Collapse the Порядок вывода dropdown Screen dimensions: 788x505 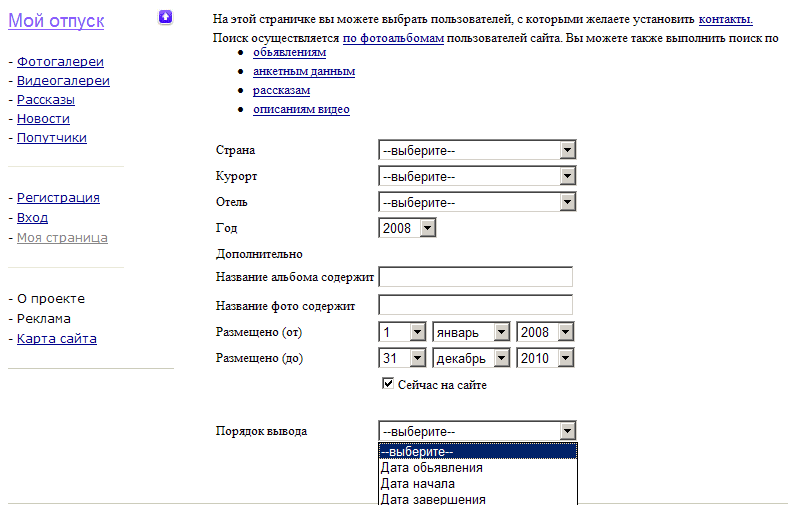click(x=477, y=431)
